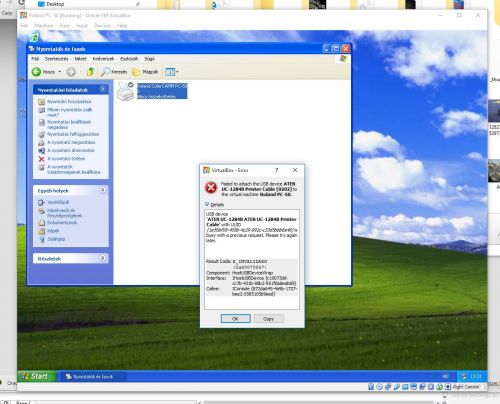Click the Desktop folder in the background window
Viewport: 500px width, 404px height.
(x=51, y=4)
